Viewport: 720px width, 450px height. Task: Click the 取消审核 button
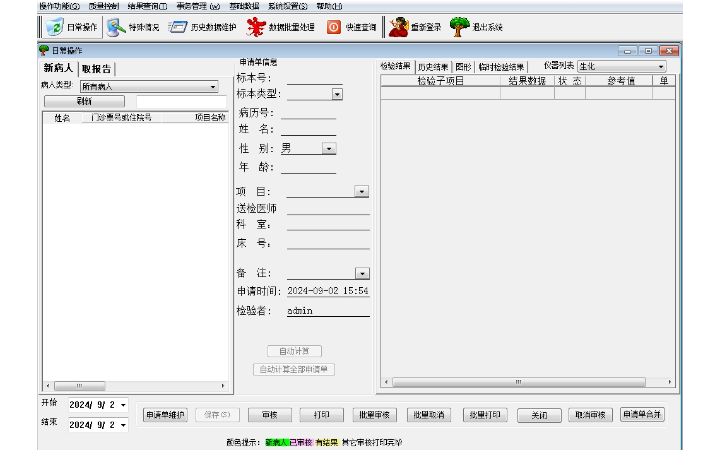pos(591,415)
